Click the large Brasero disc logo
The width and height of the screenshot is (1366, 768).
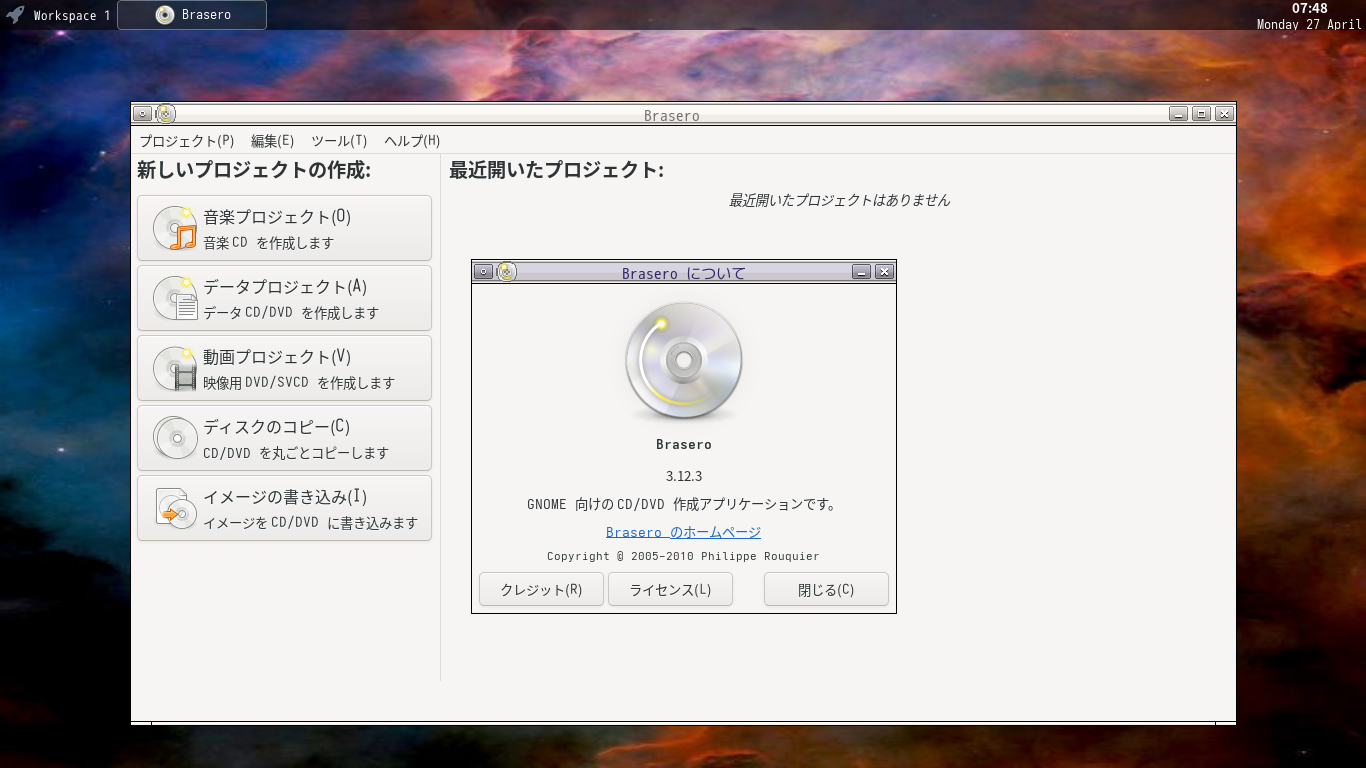[x=684, y=361]
